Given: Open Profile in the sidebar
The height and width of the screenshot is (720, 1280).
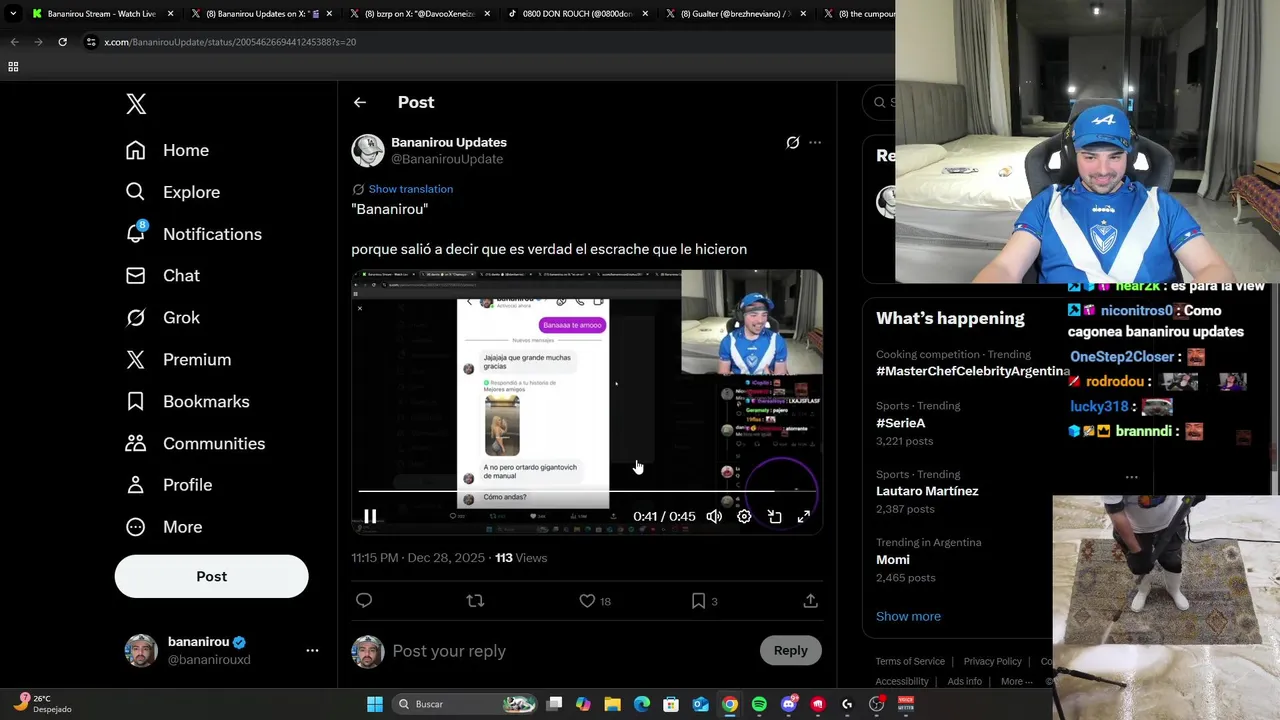Looking at the screenshot, I should 168,485.
